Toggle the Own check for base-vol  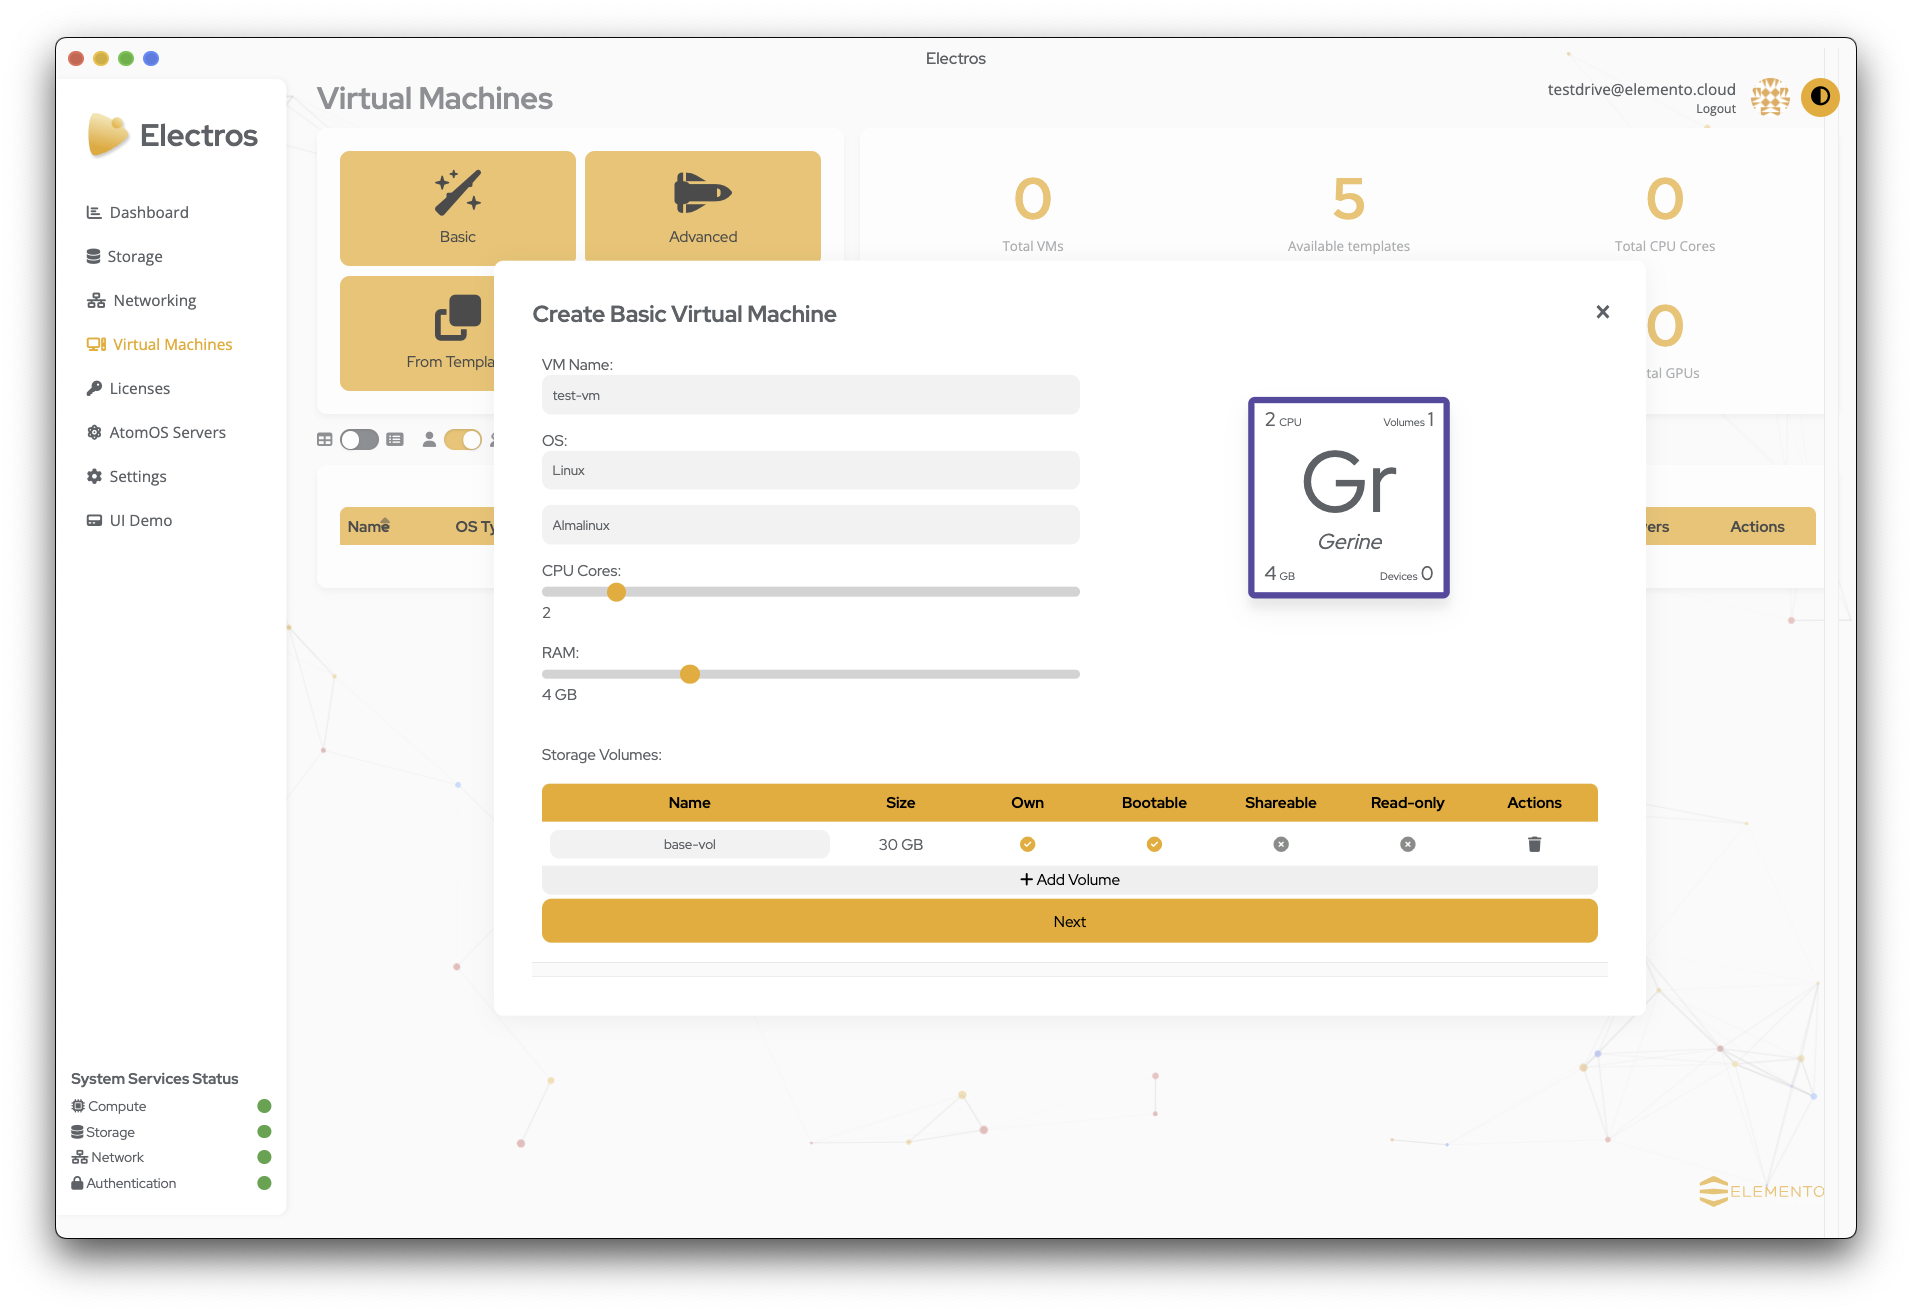tap(1027, 844)
